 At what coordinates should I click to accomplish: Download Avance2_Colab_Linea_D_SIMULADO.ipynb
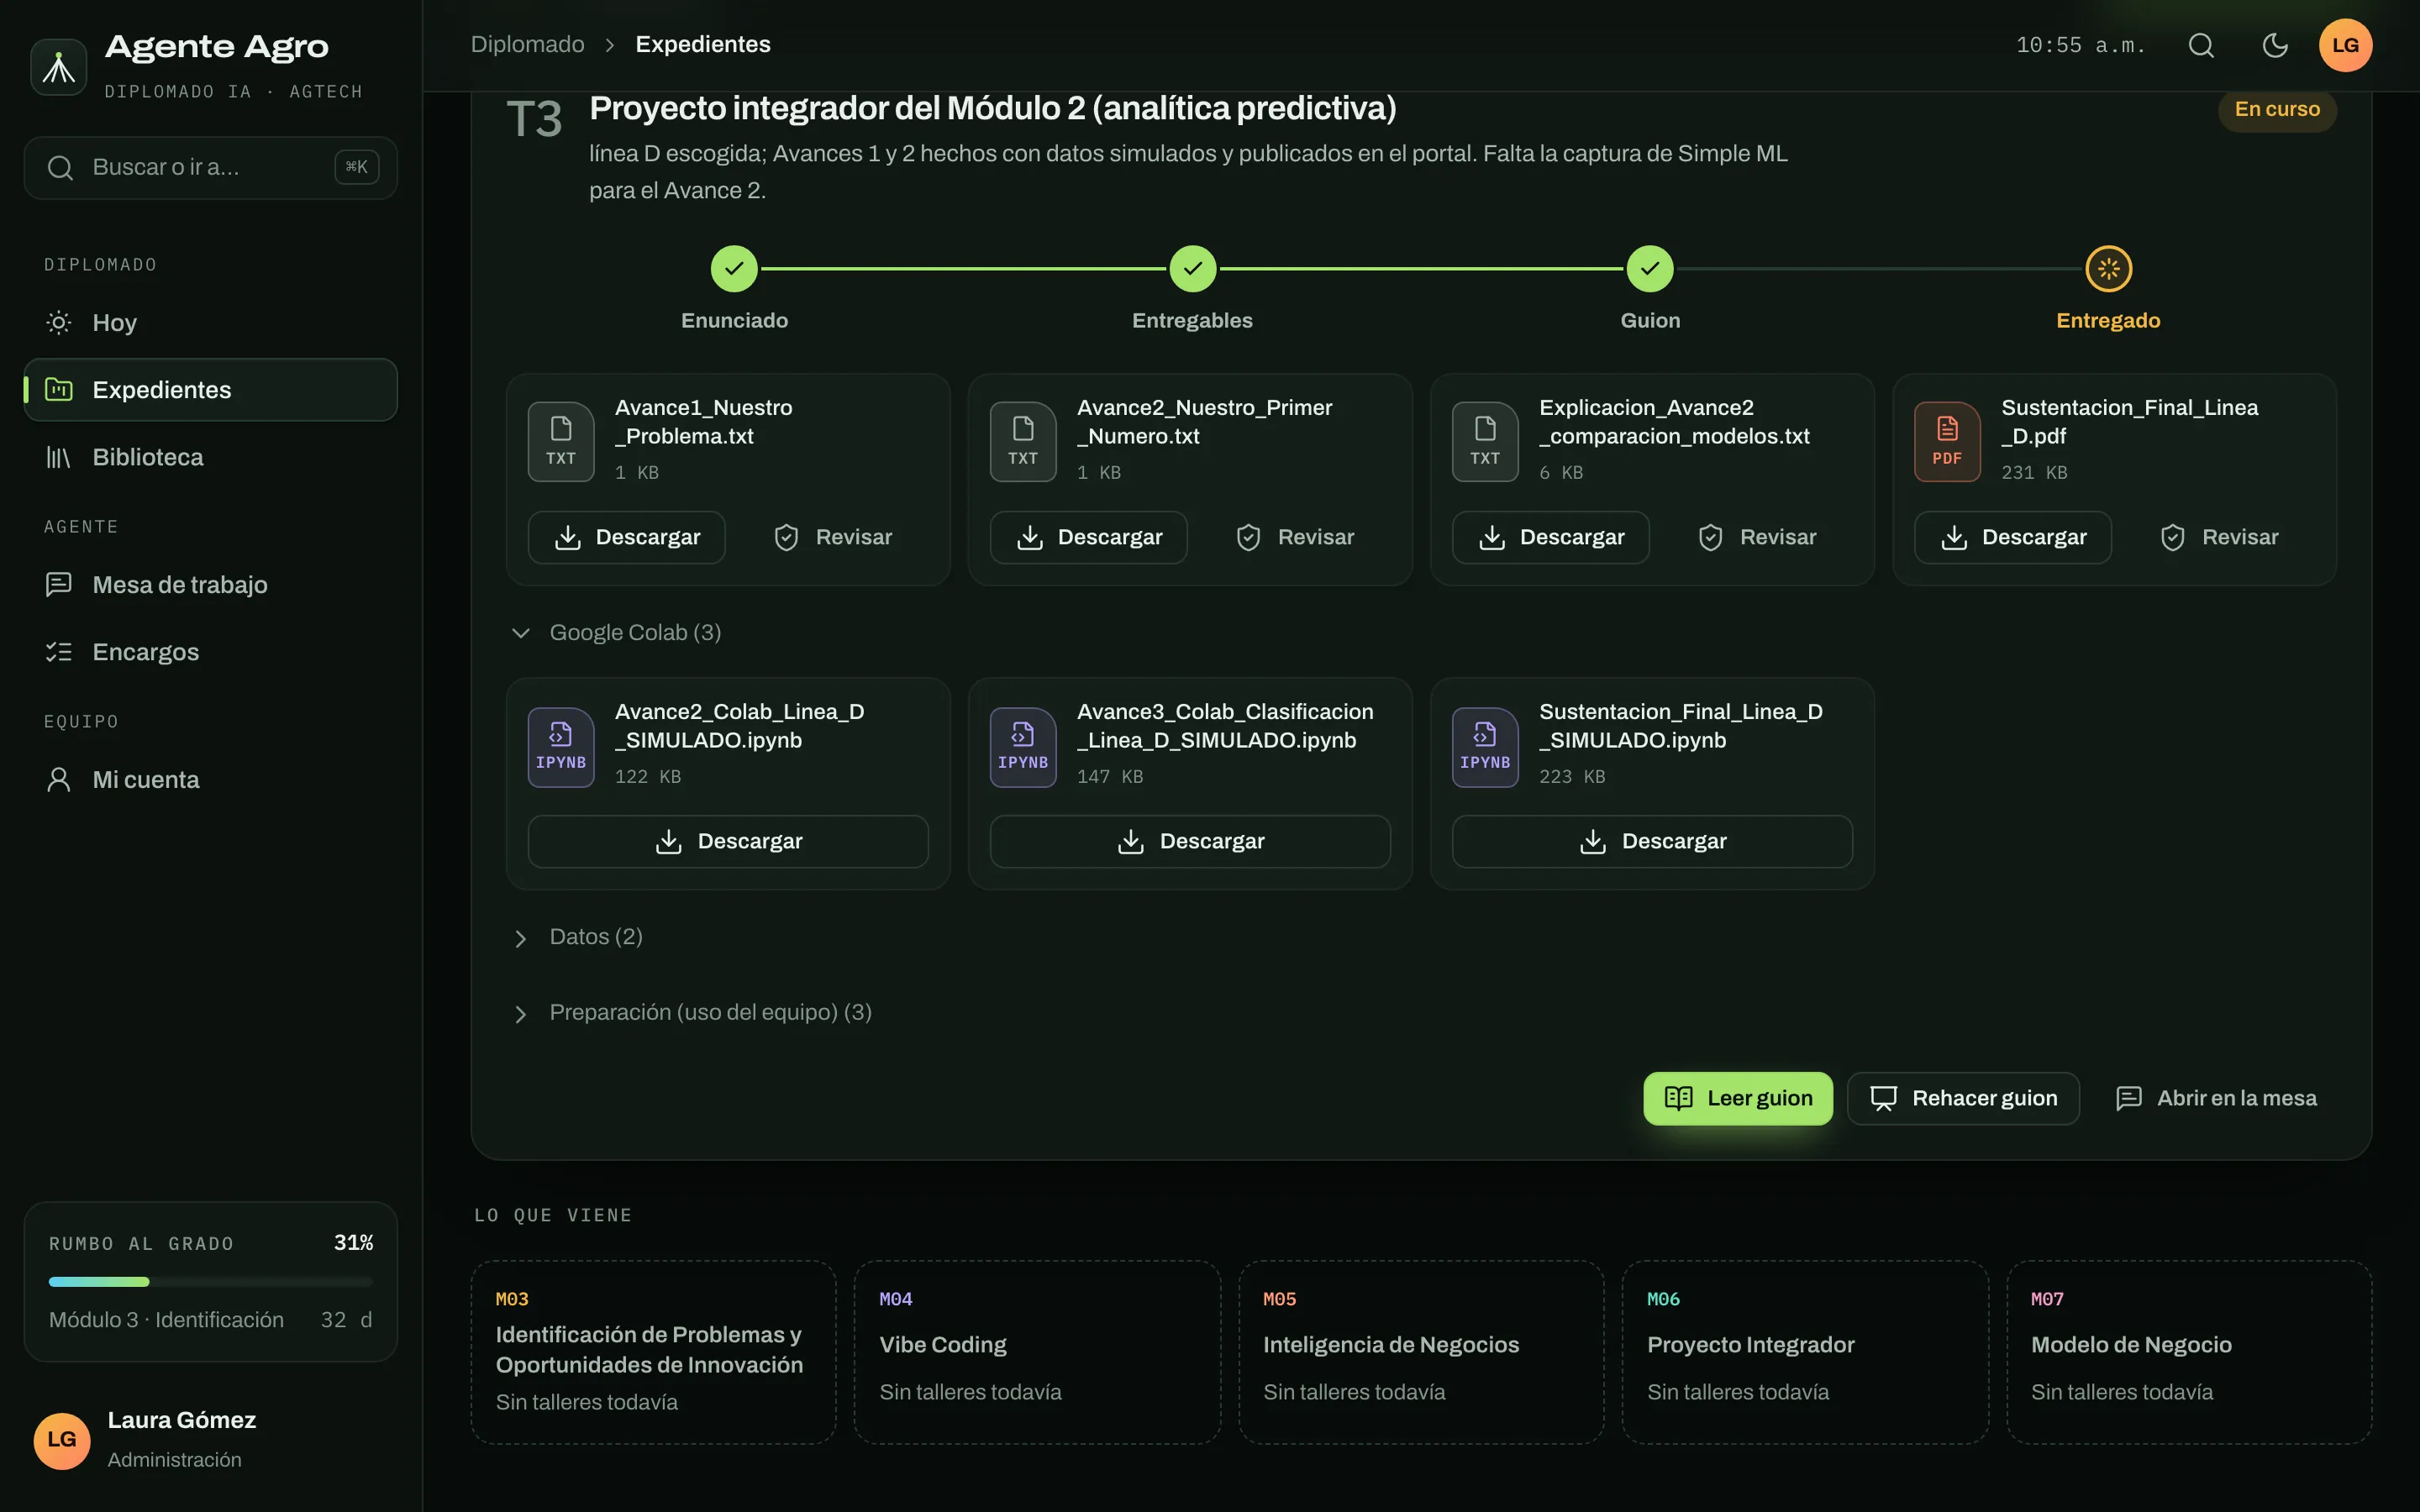coord(728,841)
